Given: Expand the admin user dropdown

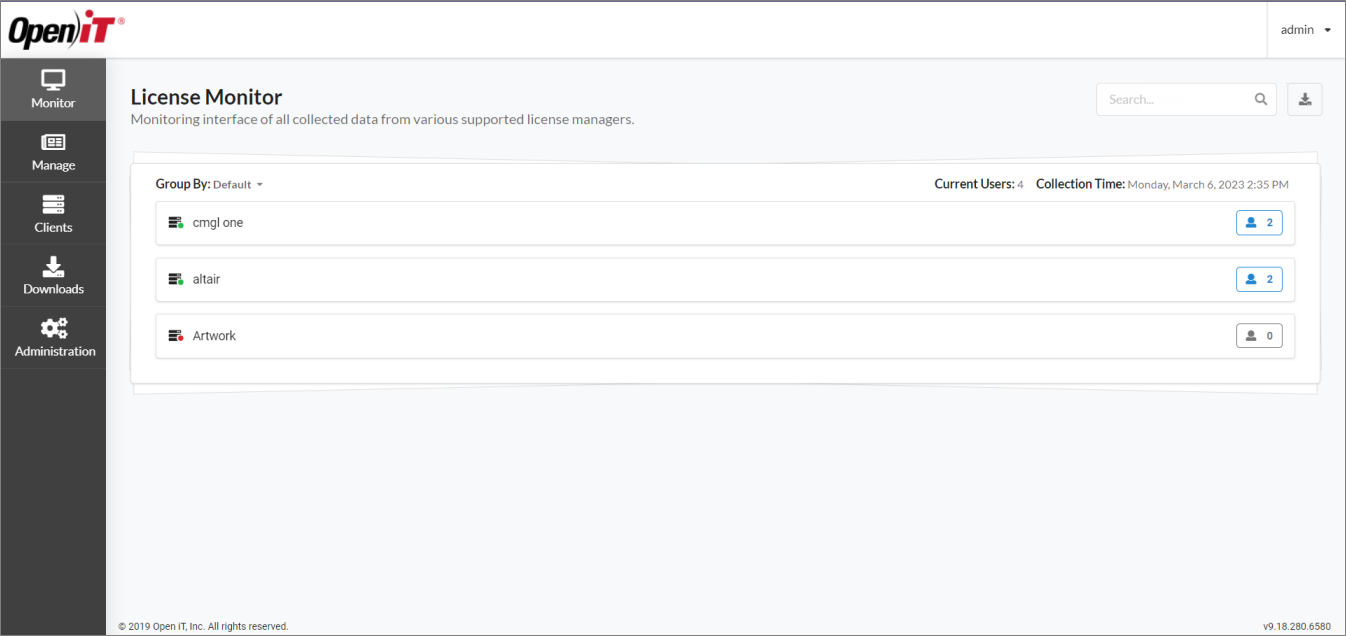Looking at the screenshot, I should (1305, 30).
